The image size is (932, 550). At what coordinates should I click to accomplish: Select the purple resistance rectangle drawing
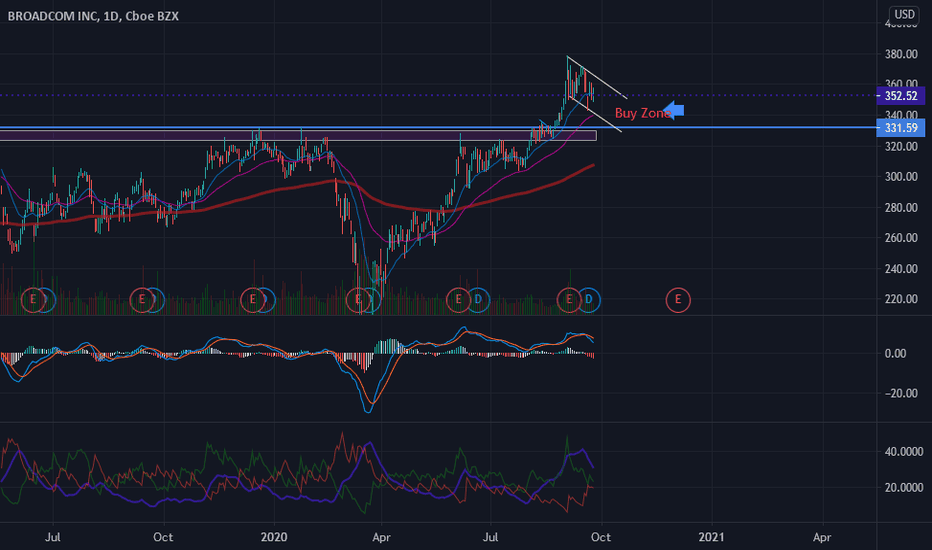(x=297, y=136)
